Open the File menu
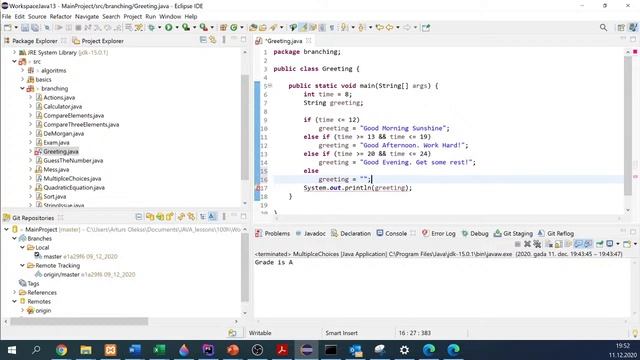The height and width of the screenshot is (360, 640). tap(7, 16)
